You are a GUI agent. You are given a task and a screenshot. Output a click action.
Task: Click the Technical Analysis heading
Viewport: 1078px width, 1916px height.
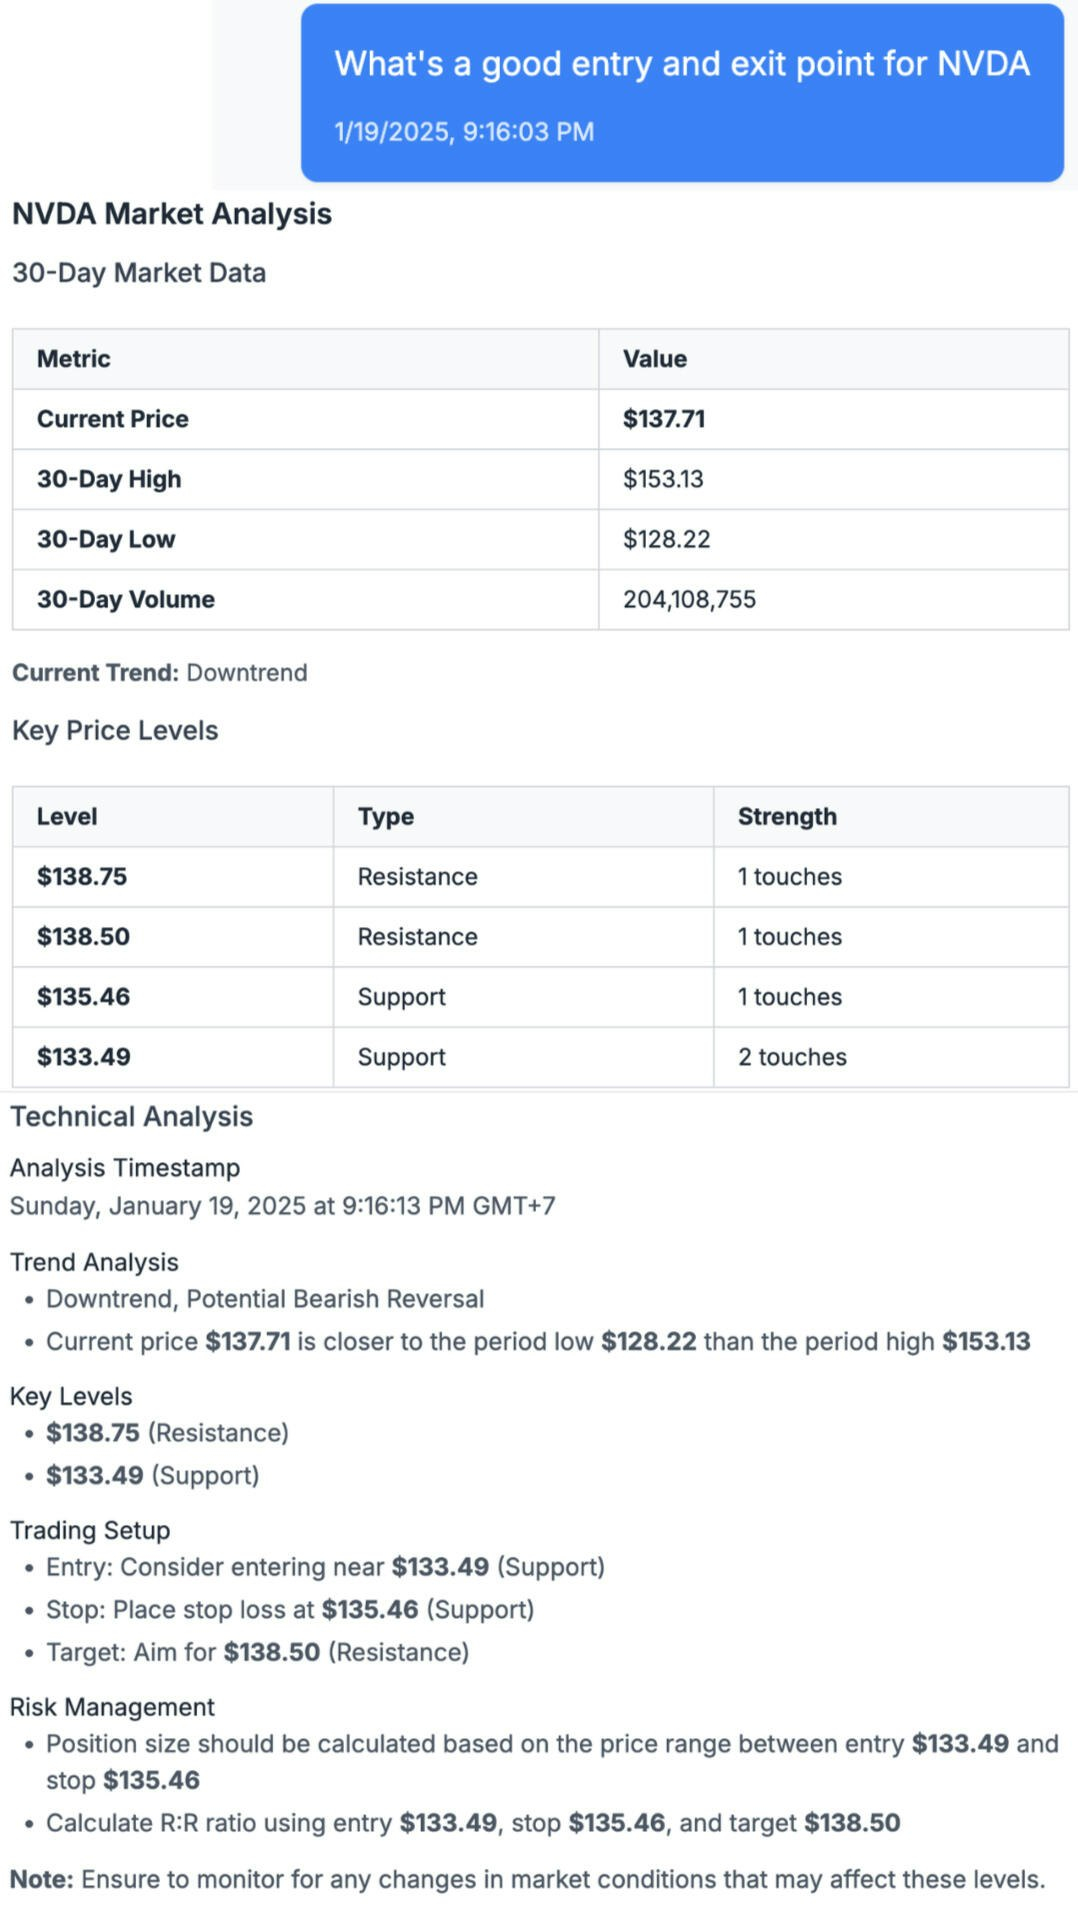[132, 1117]
